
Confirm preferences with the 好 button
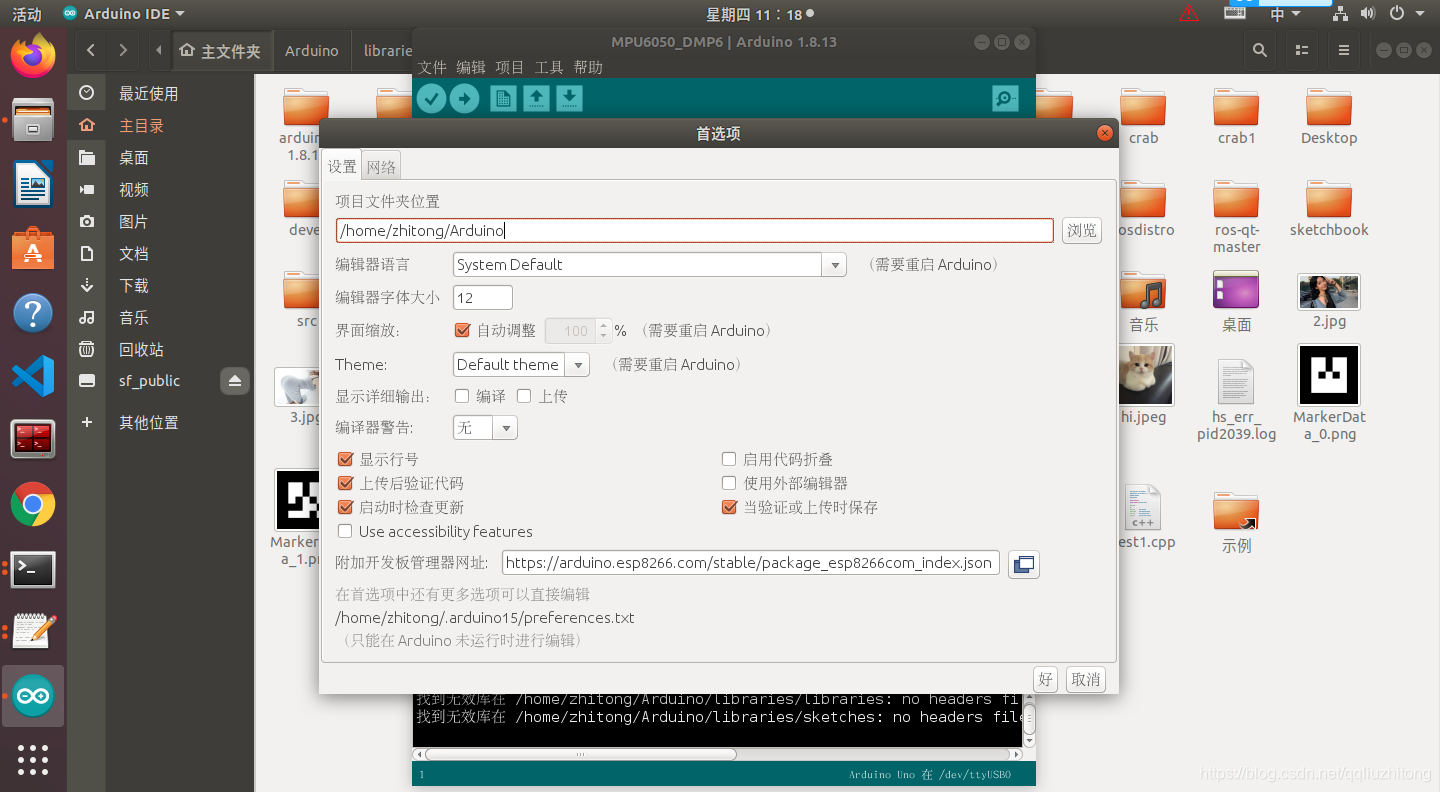1045,679
